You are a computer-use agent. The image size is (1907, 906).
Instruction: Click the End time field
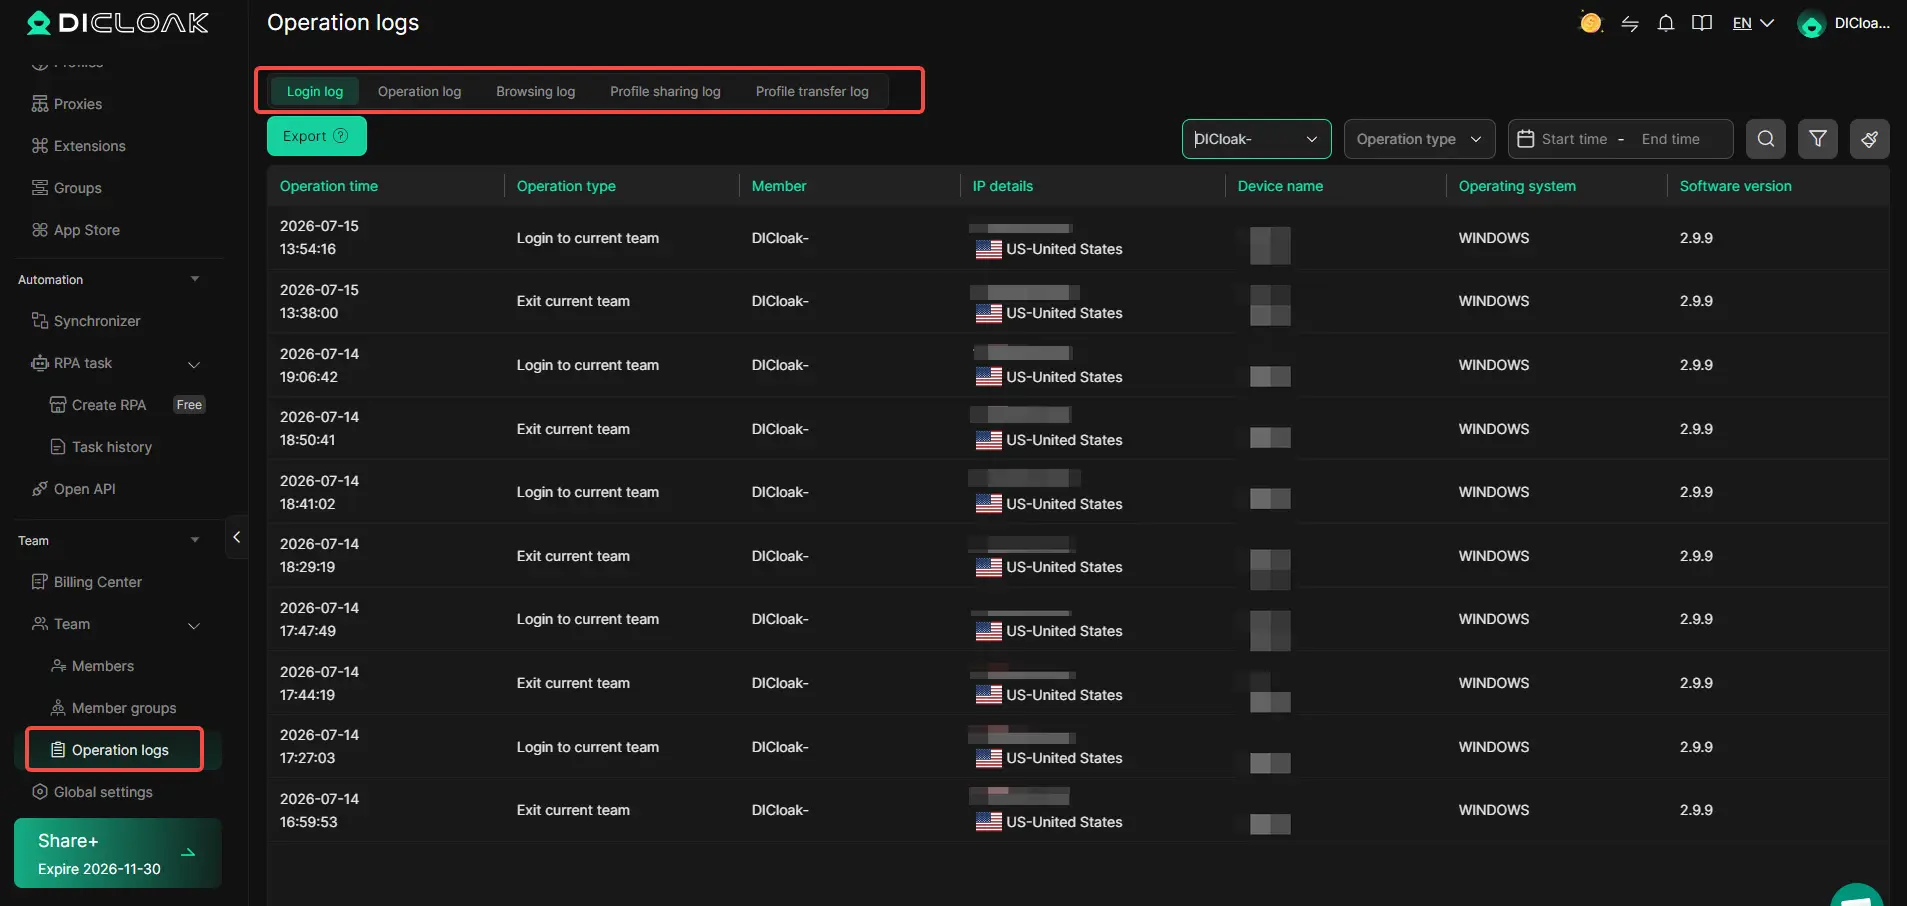pos(1670,139)
